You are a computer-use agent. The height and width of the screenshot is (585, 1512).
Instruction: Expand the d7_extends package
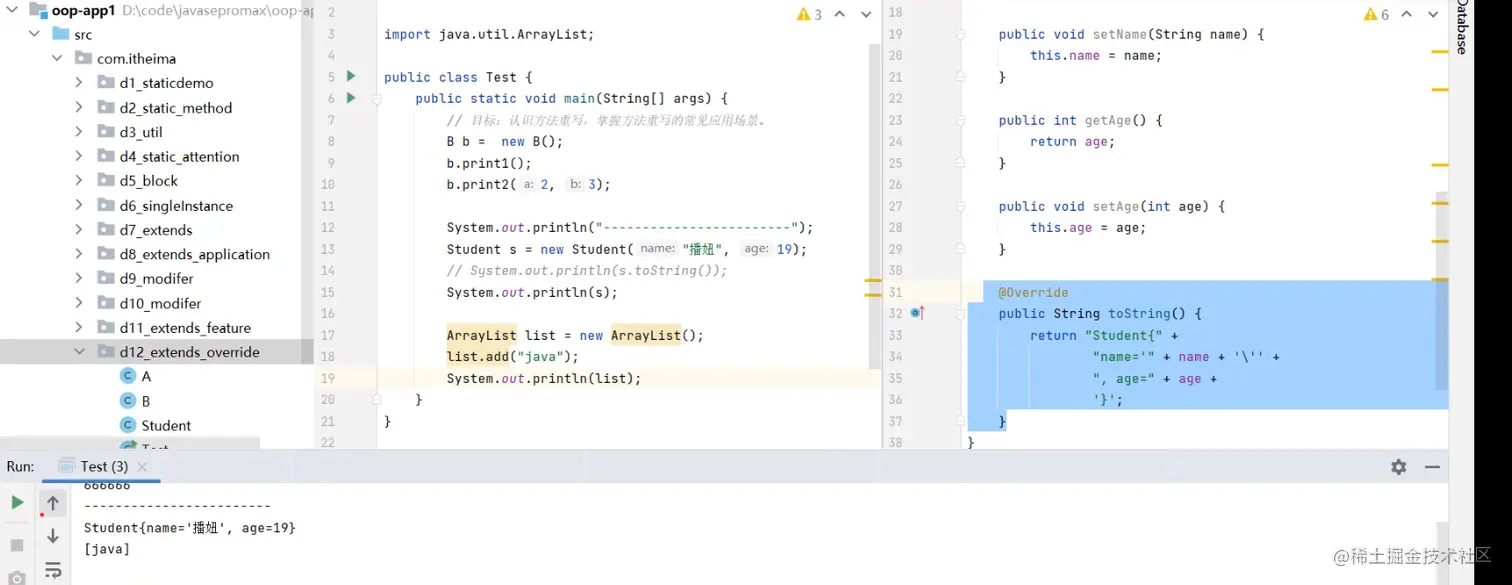[79, 230]
